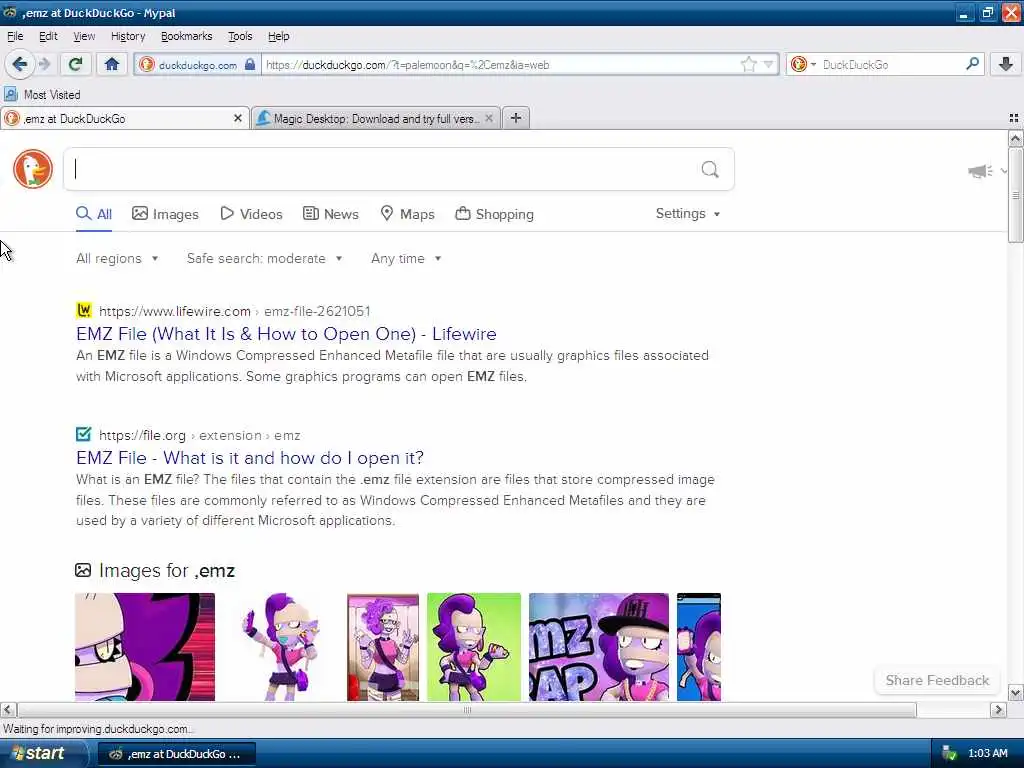Screen dimensions: 1024x768
Task: Expand the All regions filter
Action: [x=117, y=259]
